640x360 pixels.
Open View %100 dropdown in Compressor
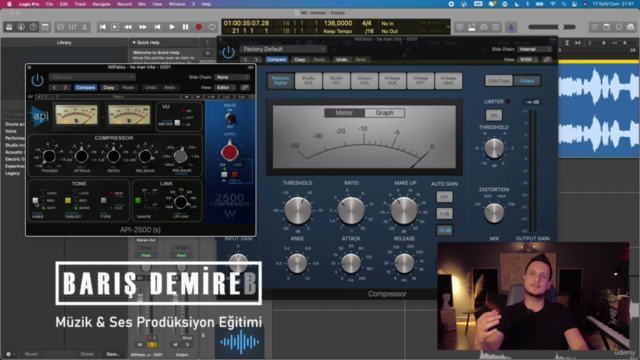tap(528, 60)
